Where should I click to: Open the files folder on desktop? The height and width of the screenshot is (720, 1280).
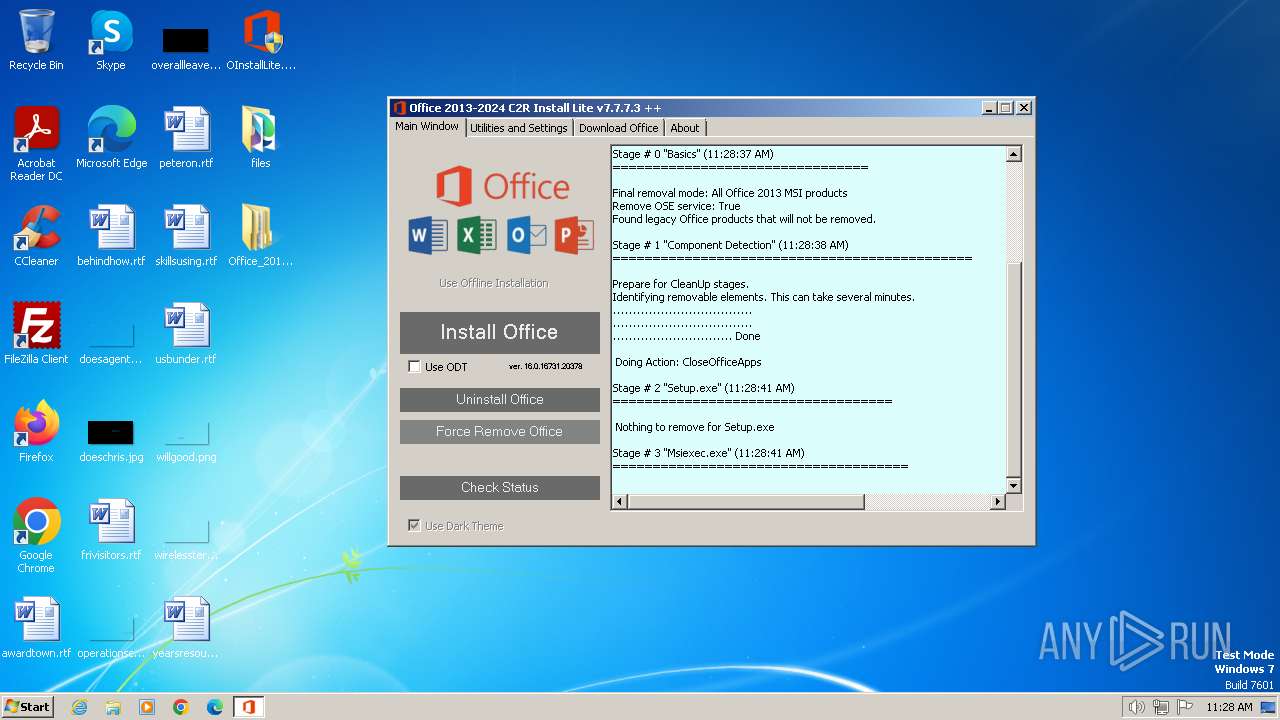pos(261,137)
